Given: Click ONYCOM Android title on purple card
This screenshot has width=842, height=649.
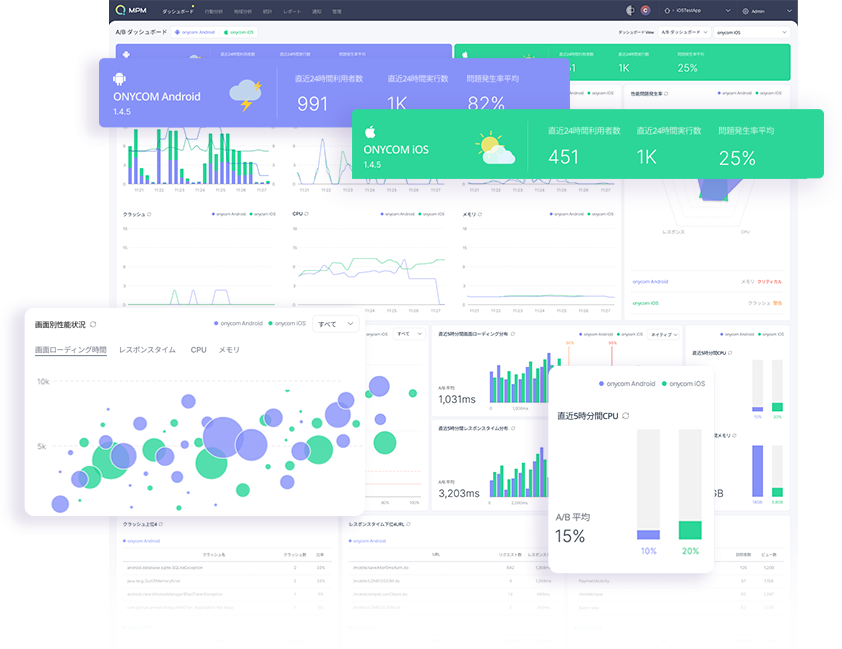Looking at the screenshot, I should pos(157,97).
